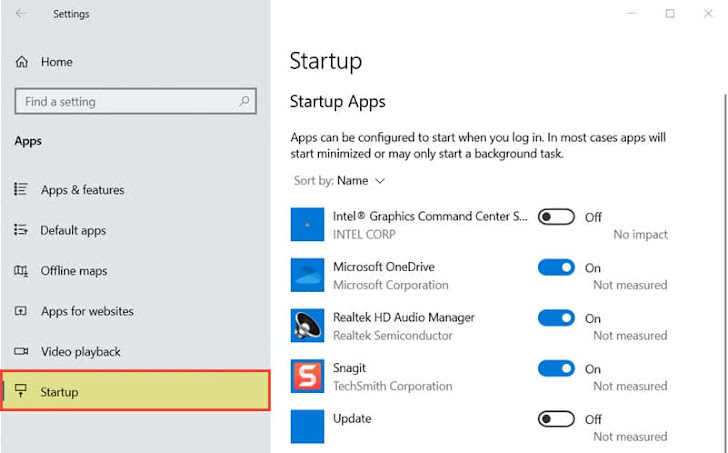The height and width of the screenshot is (453, 728).
Task: Turn on the Update app toggle
Action: pyautogui.click(x=556, y=419)
